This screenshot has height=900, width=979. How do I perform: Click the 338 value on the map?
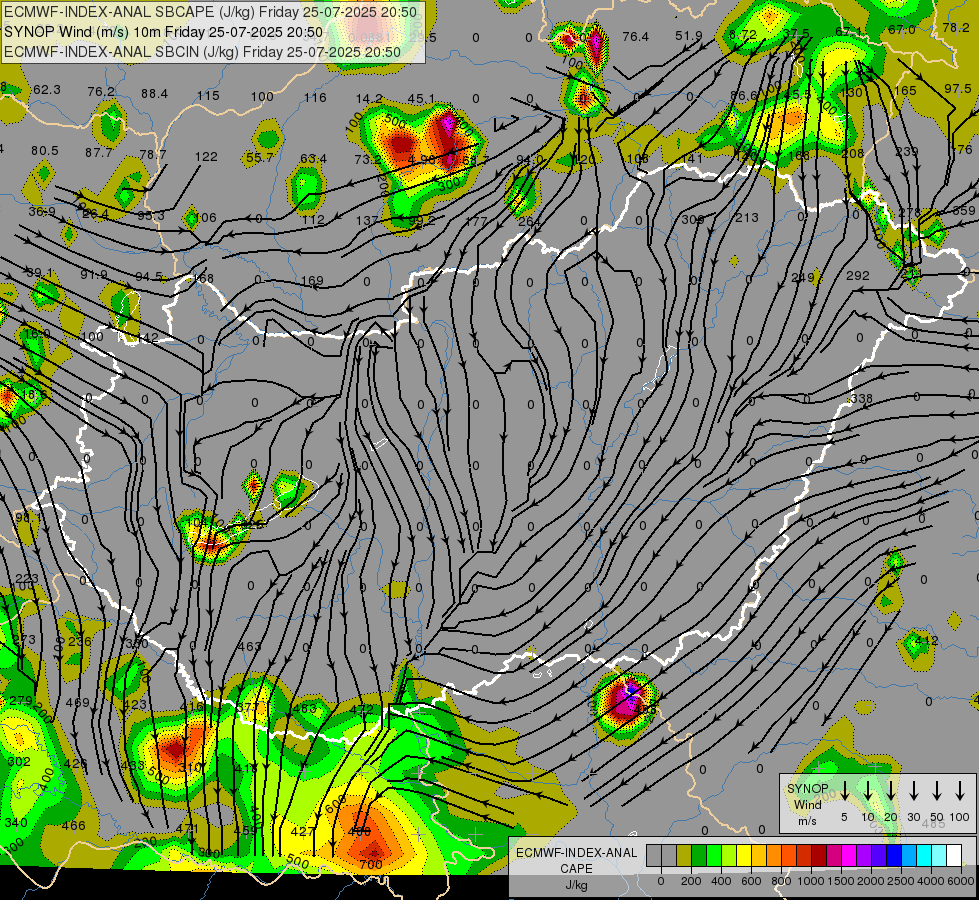pos(862,398)
